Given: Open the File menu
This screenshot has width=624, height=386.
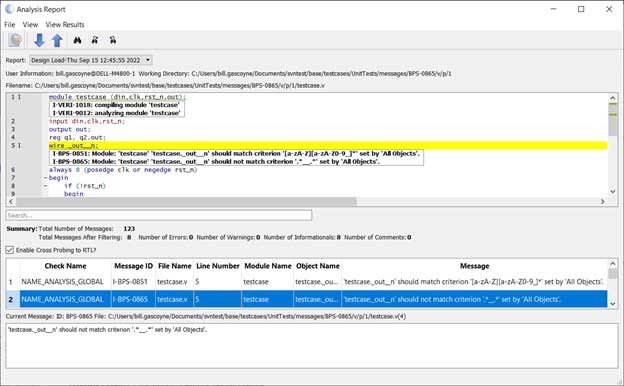Looking at the screenshot, I should [x=10, y=25].
